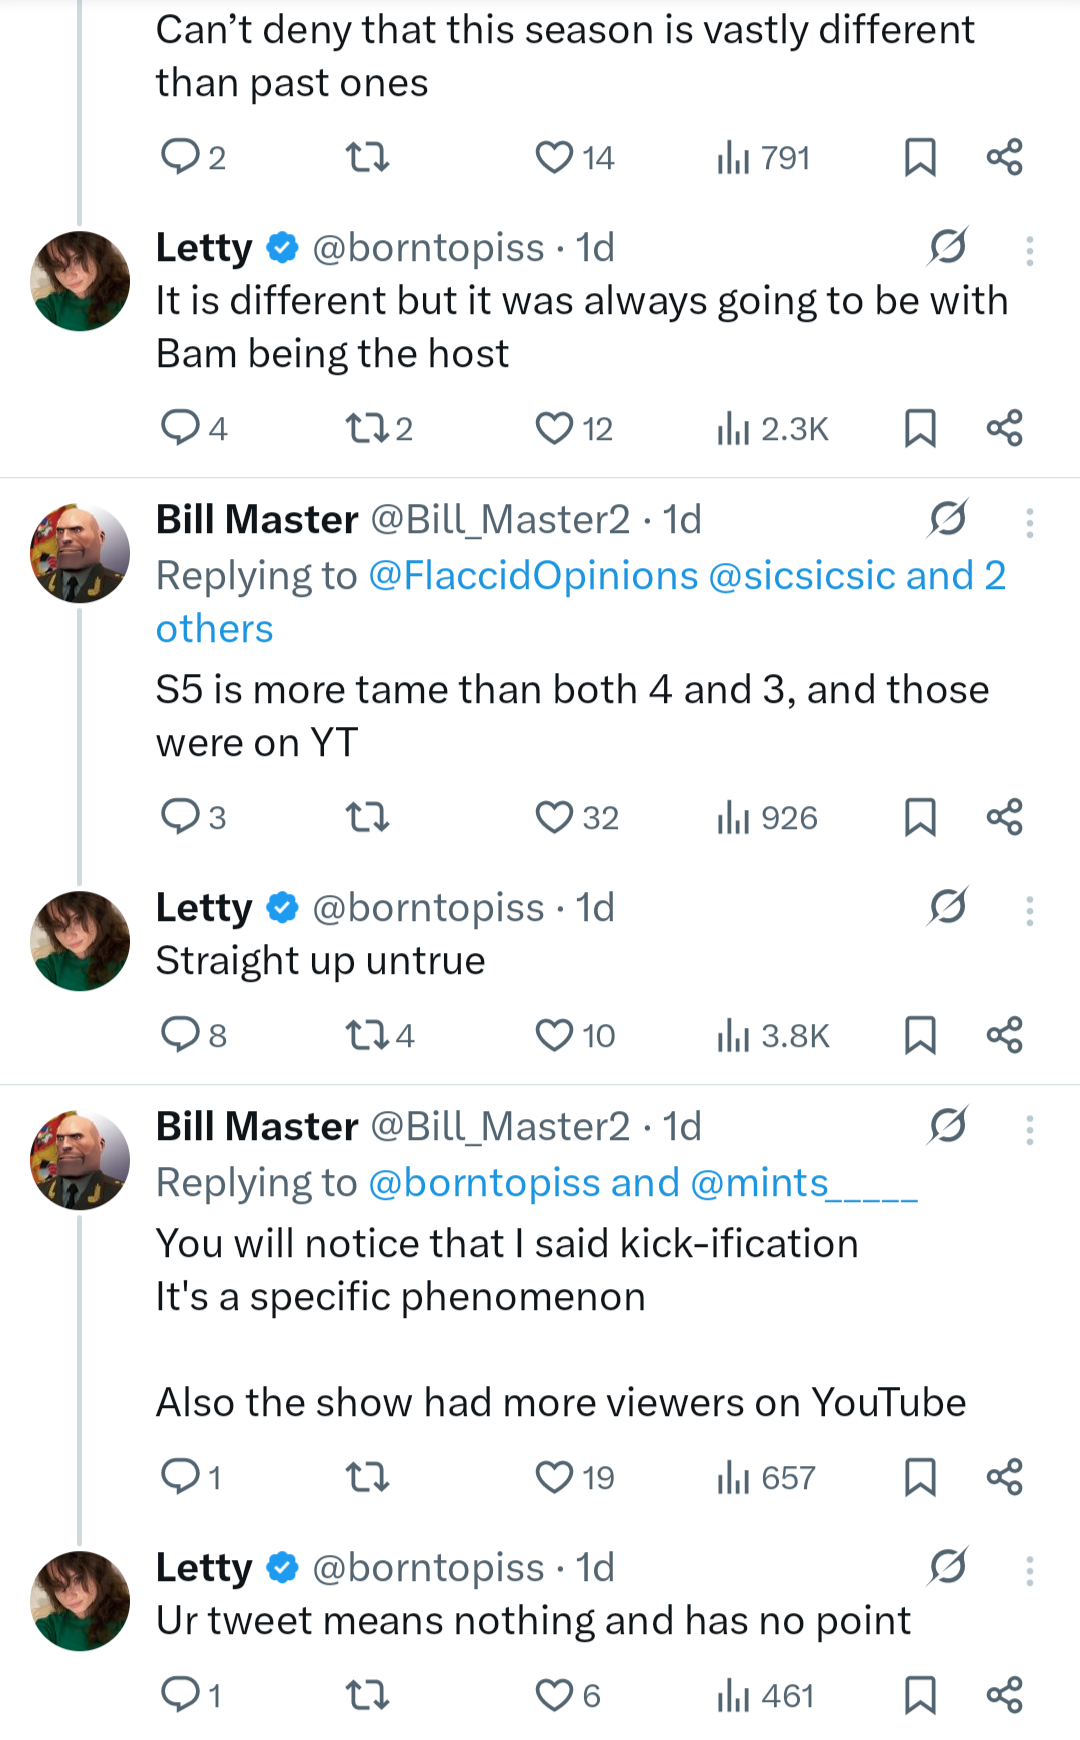Screen dimensions: 1080x1740
Task: Open Grok icon on Bill Master's S5 tweet
Action: point(947,519)
